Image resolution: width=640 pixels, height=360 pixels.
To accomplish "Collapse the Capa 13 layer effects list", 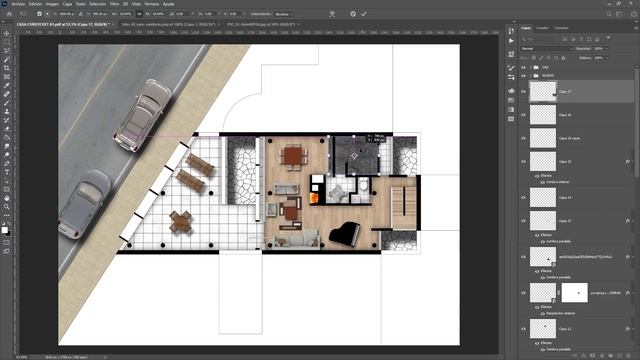I will [632, 221].
